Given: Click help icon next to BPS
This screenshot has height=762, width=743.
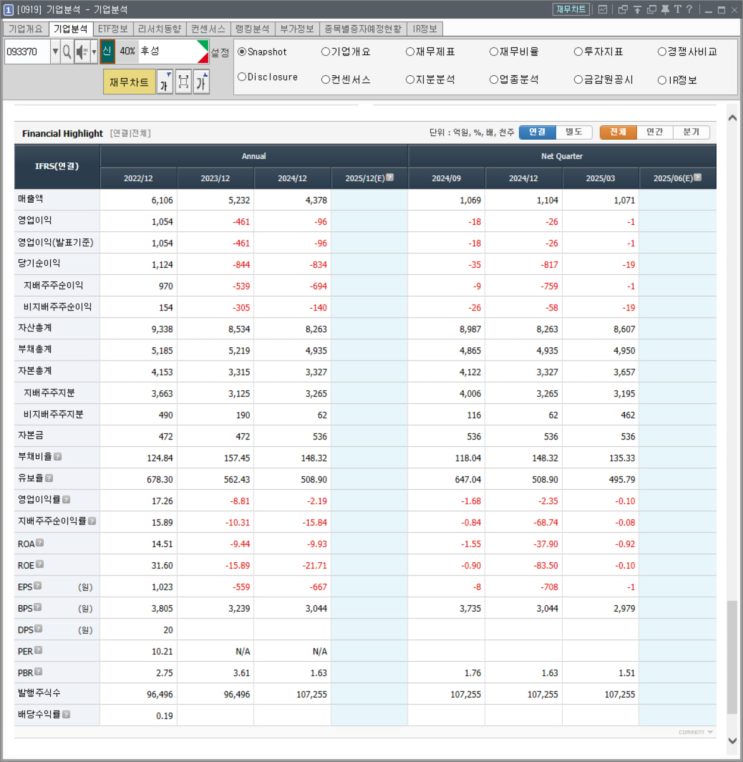Looking at the screenshot, I should pyautogui.click(x=38, y=607).
